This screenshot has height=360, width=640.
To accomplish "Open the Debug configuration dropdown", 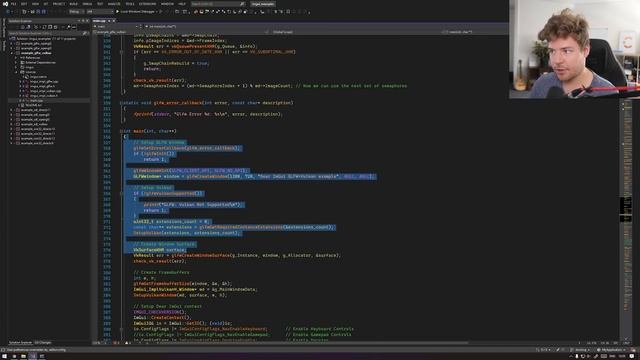I will point(76,11).
